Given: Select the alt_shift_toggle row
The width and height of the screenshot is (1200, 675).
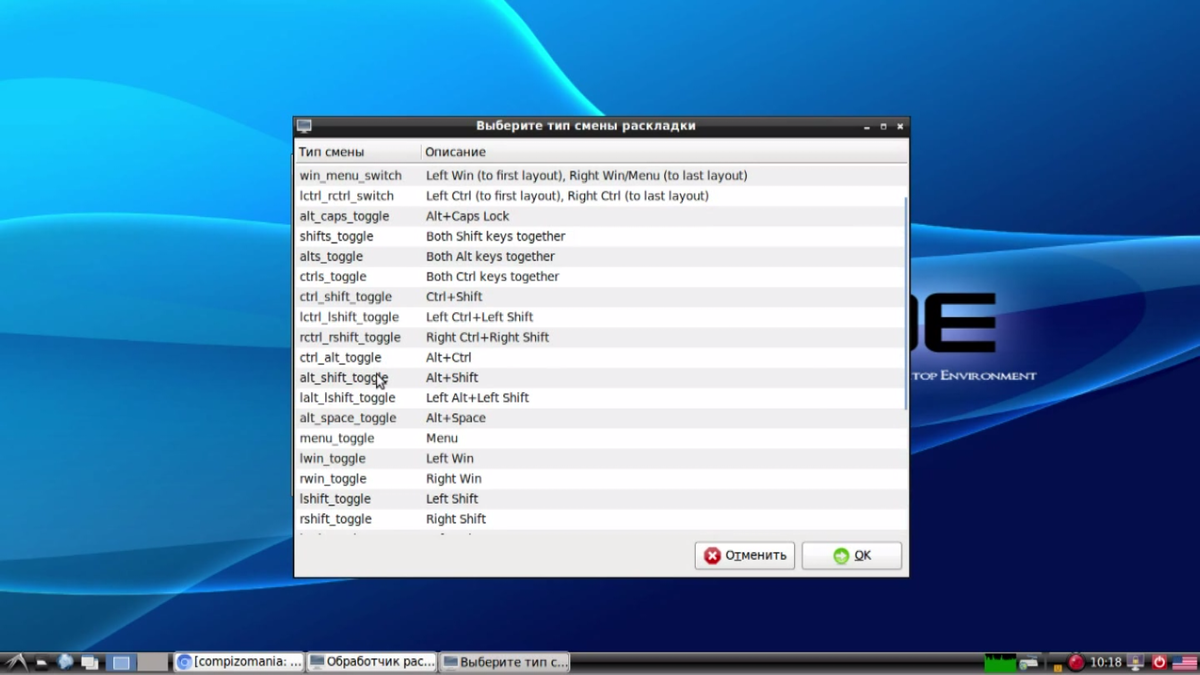Looking at the screenshot, I should click(x=600, y=377).
